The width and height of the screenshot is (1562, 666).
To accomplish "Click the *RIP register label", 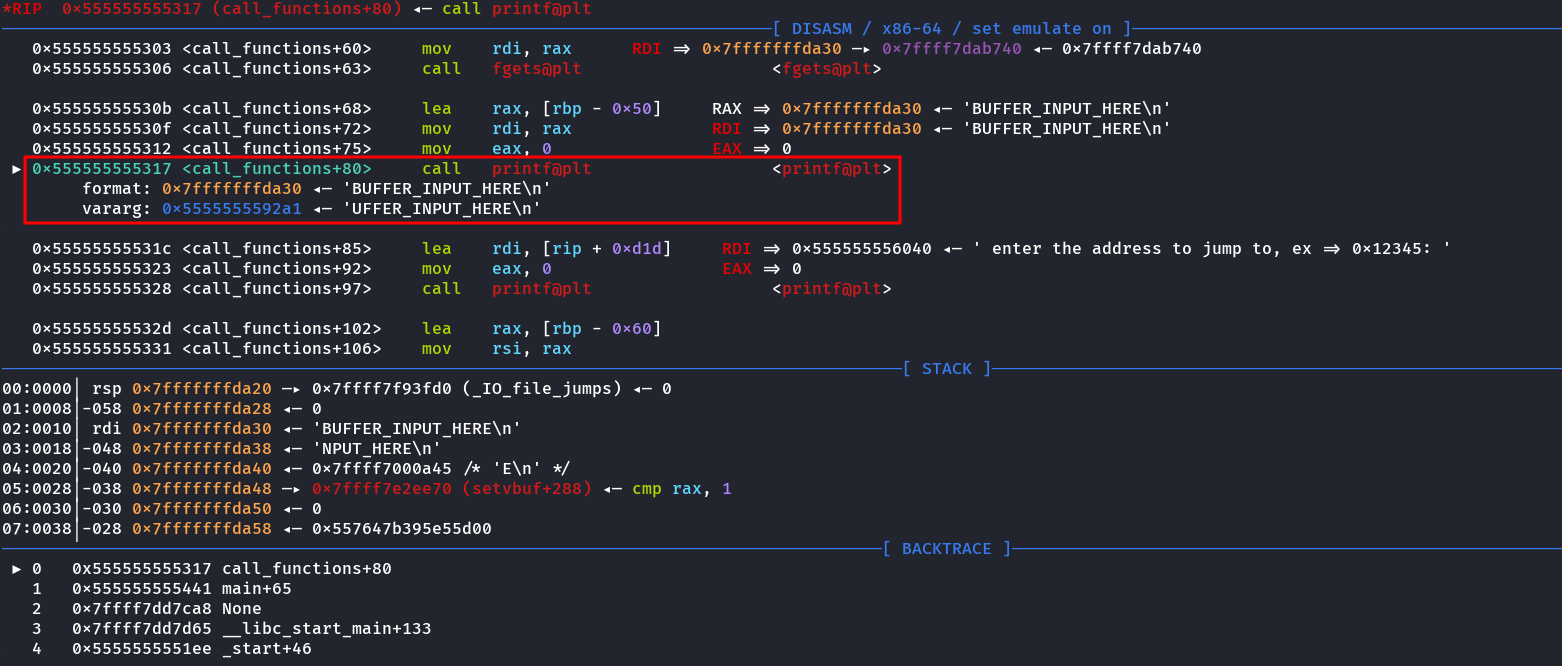I will (22, 9).
